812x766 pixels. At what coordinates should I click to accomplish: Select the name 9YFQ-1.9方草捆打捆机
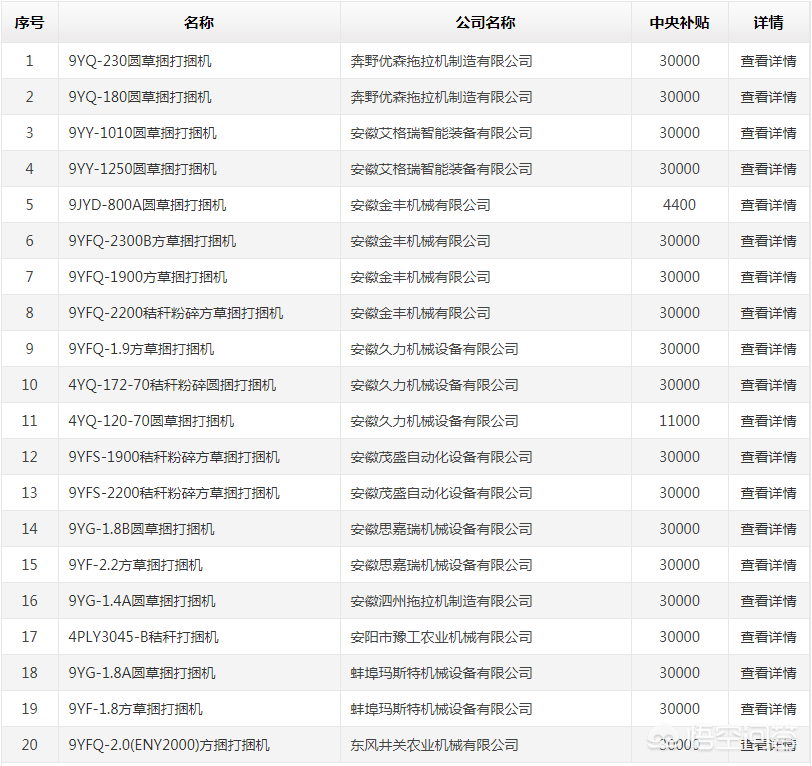point(141,349)
